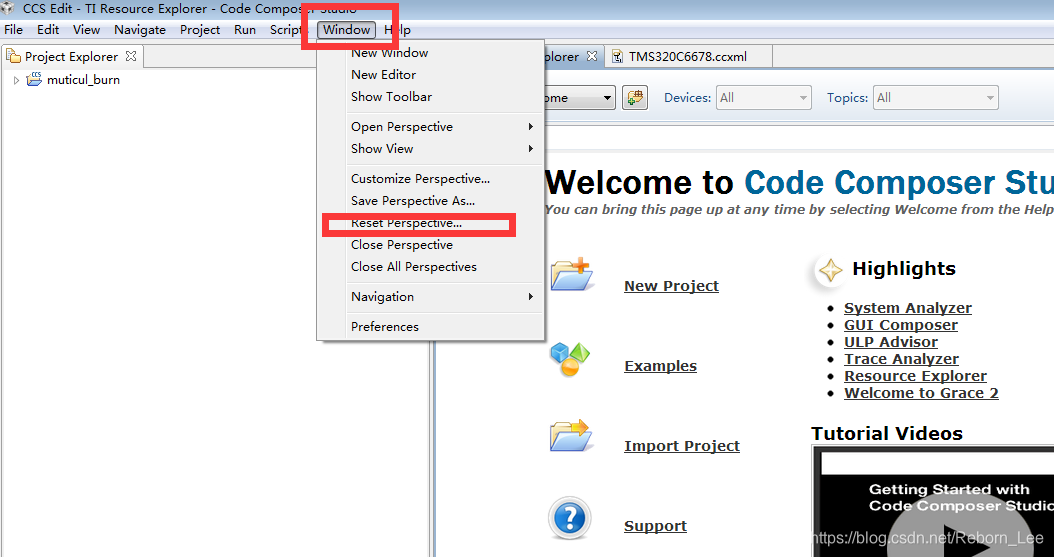This screenshot has width=1054, height=557.
Task: Click the muticul_burn project folder icon
Action: pyautogui.click(x=34, y=79)
